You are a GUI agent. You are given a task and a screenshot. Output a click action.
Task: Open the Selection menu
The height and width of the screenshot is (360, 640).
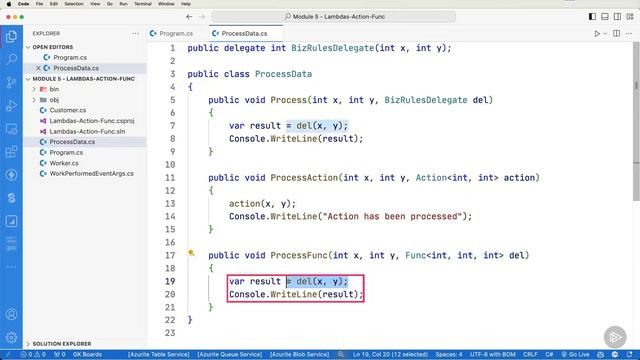coord(74,4)
